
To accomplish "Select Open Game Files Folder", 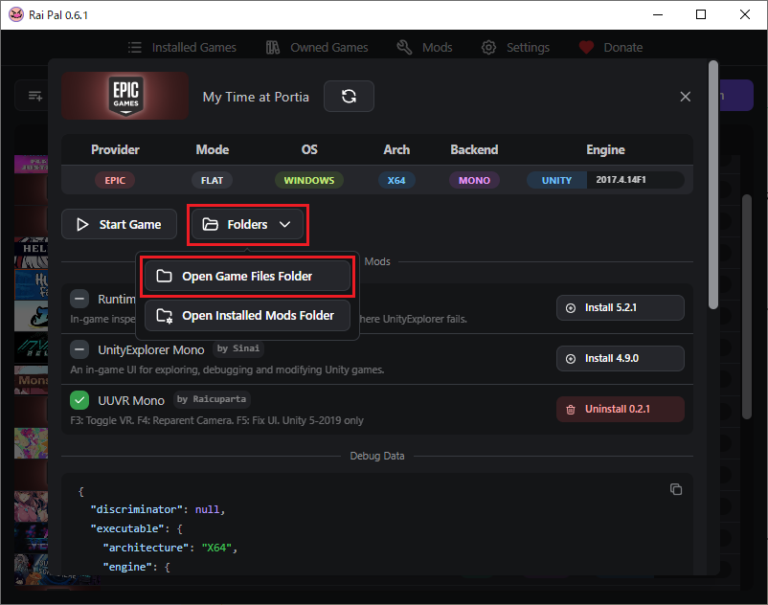I will tap(247, 277).
